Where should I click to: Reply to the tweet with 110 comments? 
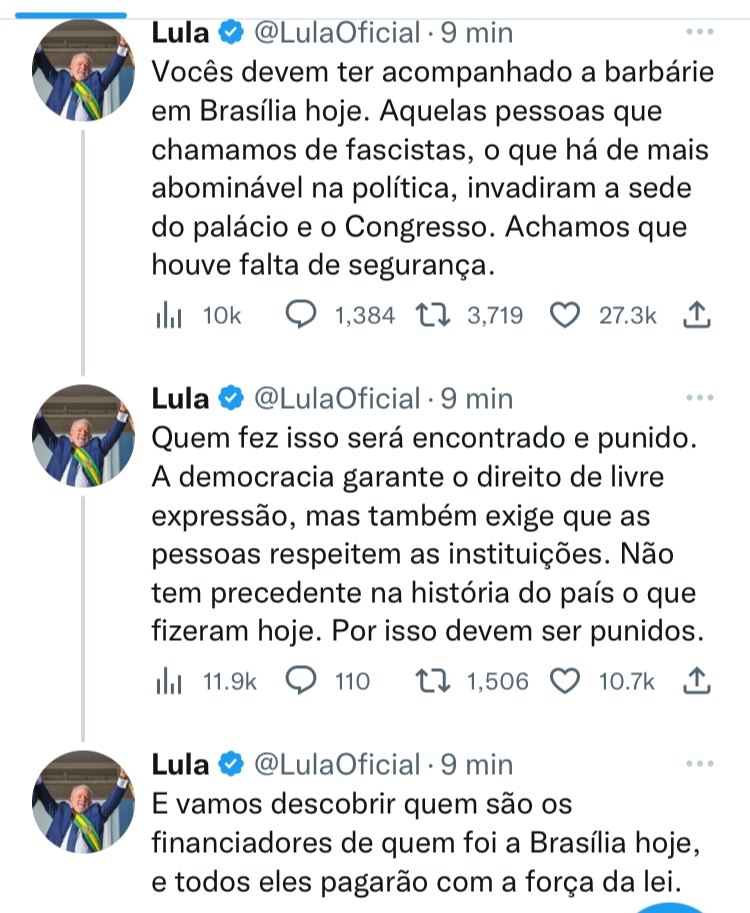301,682
